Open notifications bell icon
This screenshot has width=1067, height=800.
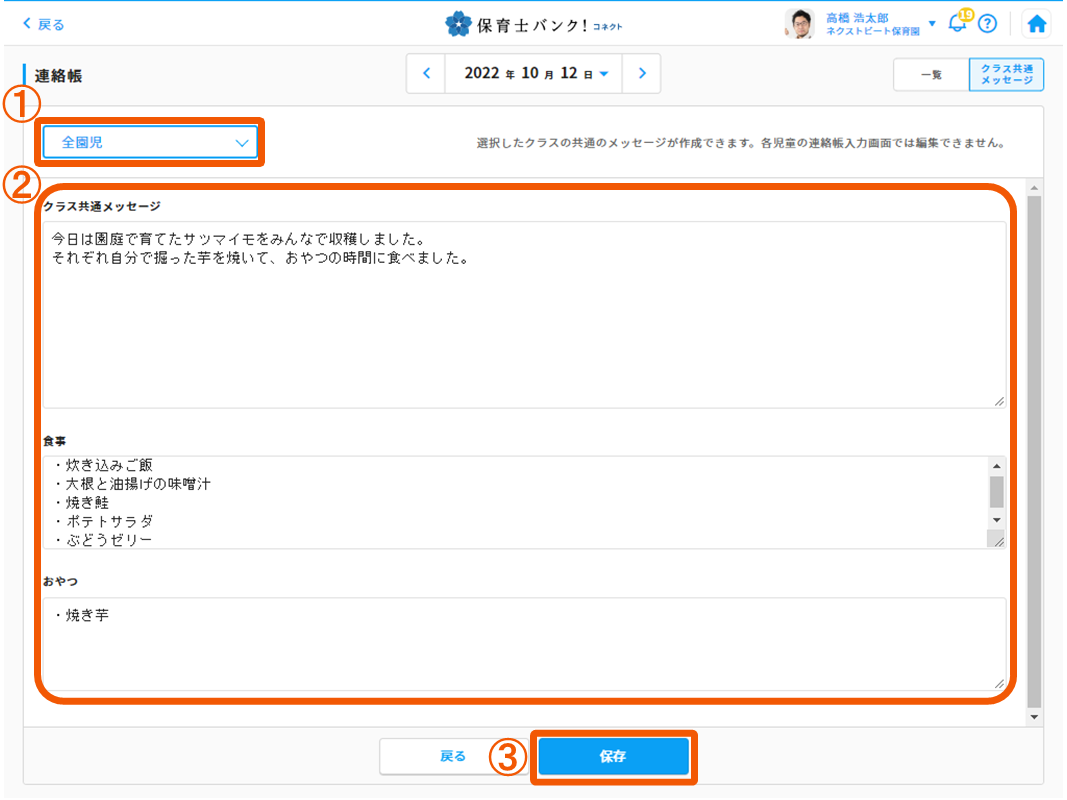pos(957,24)
